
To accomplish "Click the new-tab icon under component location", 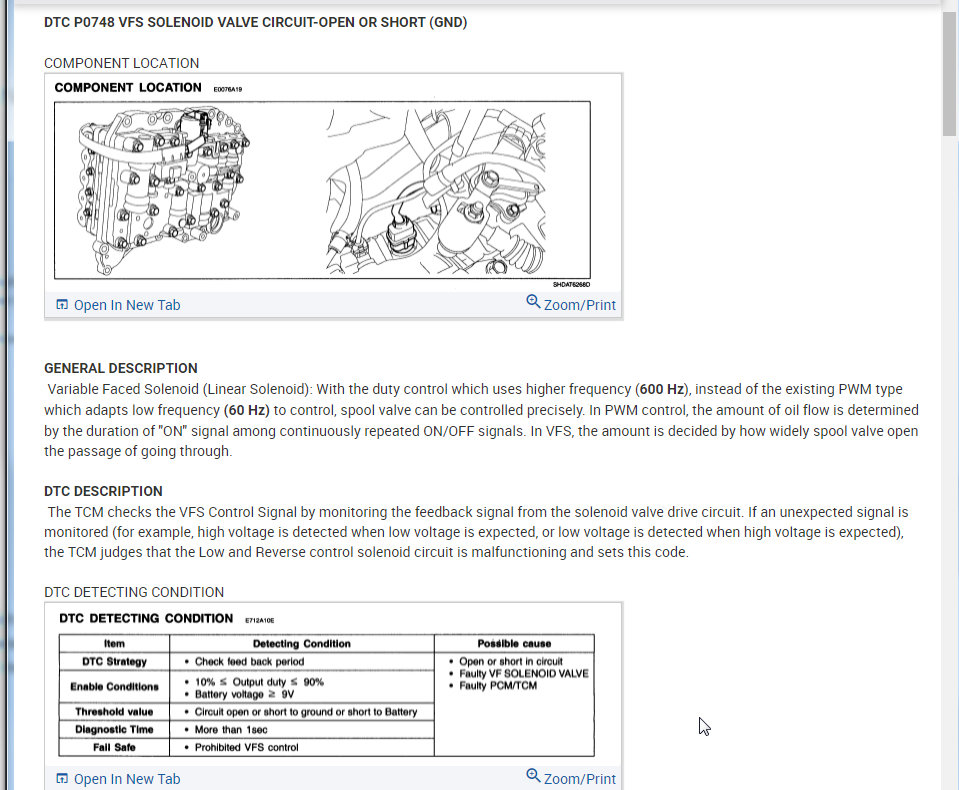I will point(62,305).
